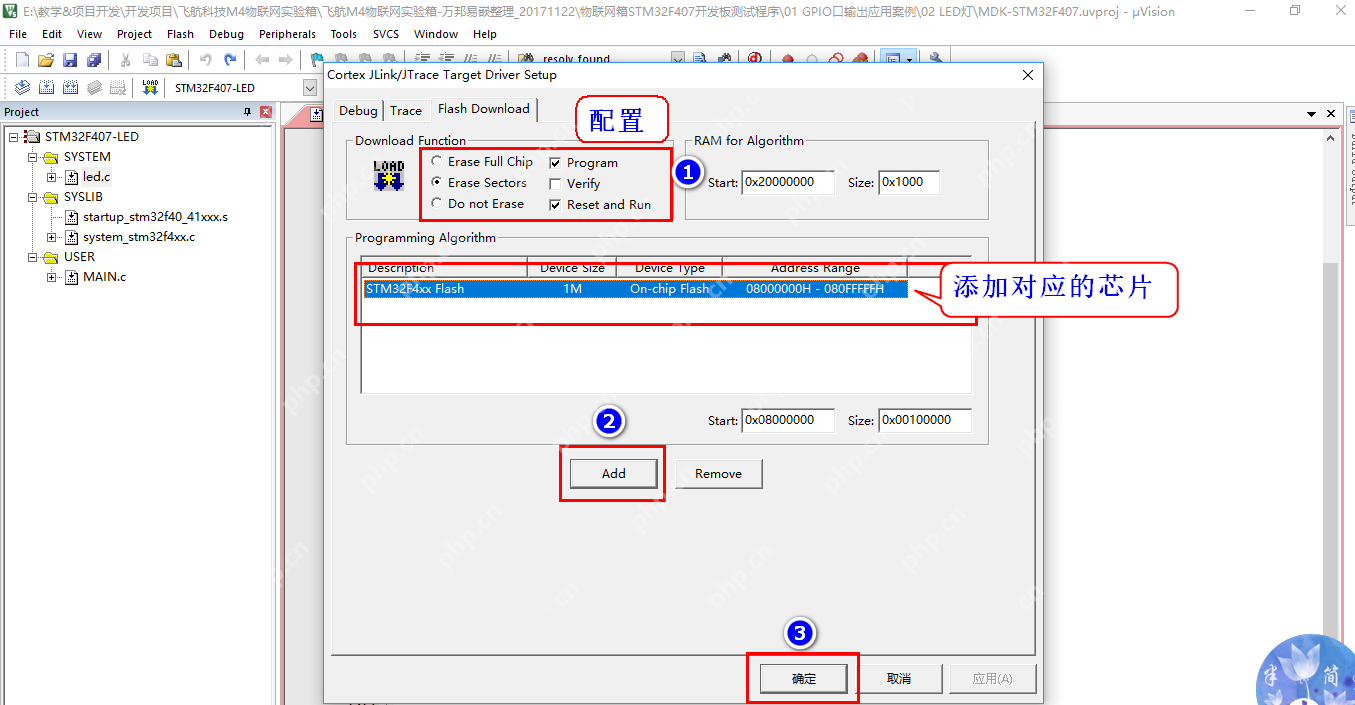Uncheck the Reset and Run checkbox
The width and height of the screenshot is (1355, 705).
coord(555,205)
